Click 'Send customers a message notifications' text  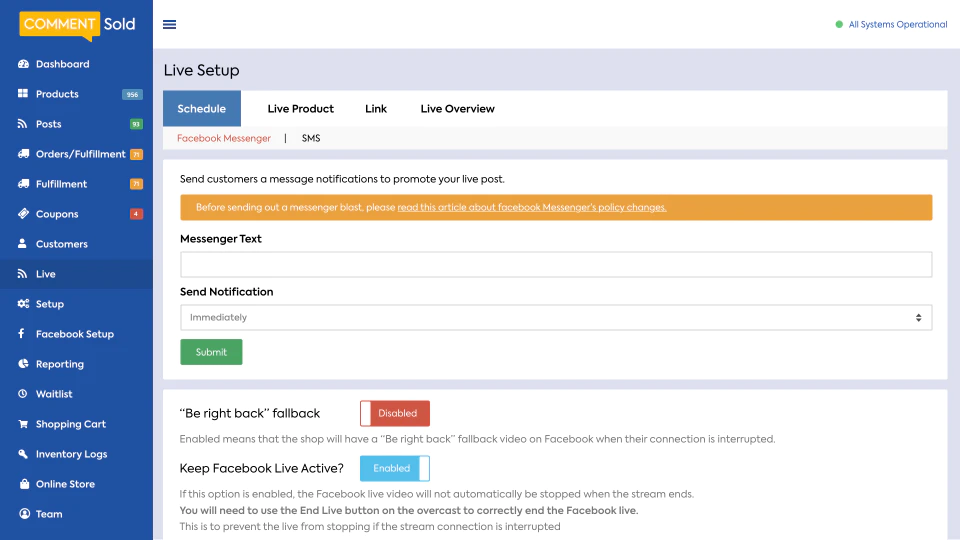[x=342, y=179]
